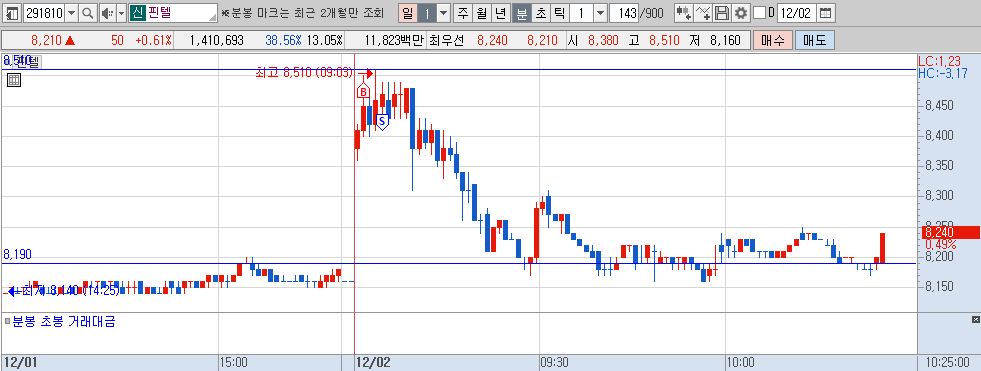Select the 일 (daily) chart period toggle
The width and height of the screenshot is (981, 371).
click(407, 13)
